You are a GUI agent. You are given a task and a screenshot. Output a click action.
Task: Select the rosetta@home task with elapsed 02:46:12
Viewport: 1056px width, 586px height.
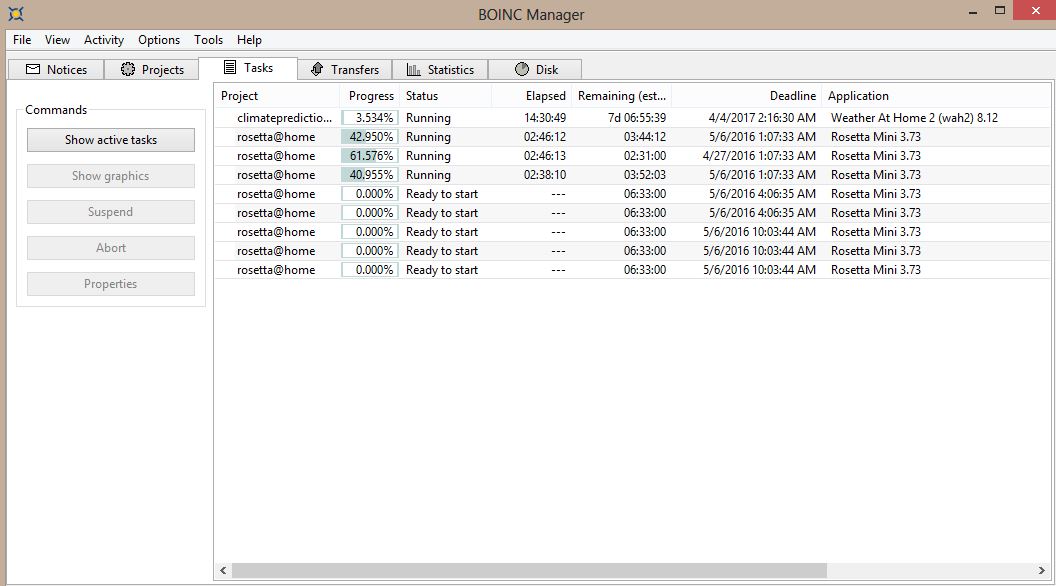point(632,137)
